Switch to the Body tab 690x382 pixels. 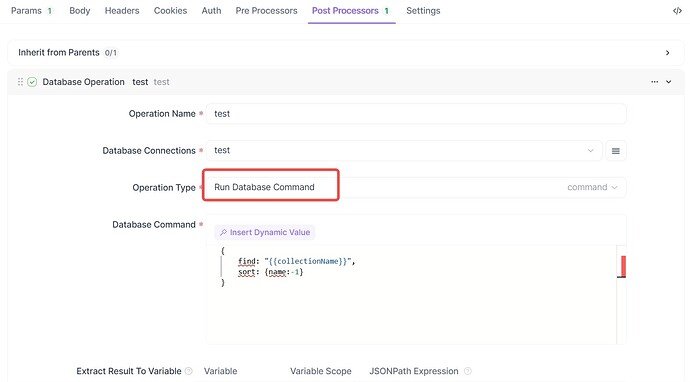[80, 11]
